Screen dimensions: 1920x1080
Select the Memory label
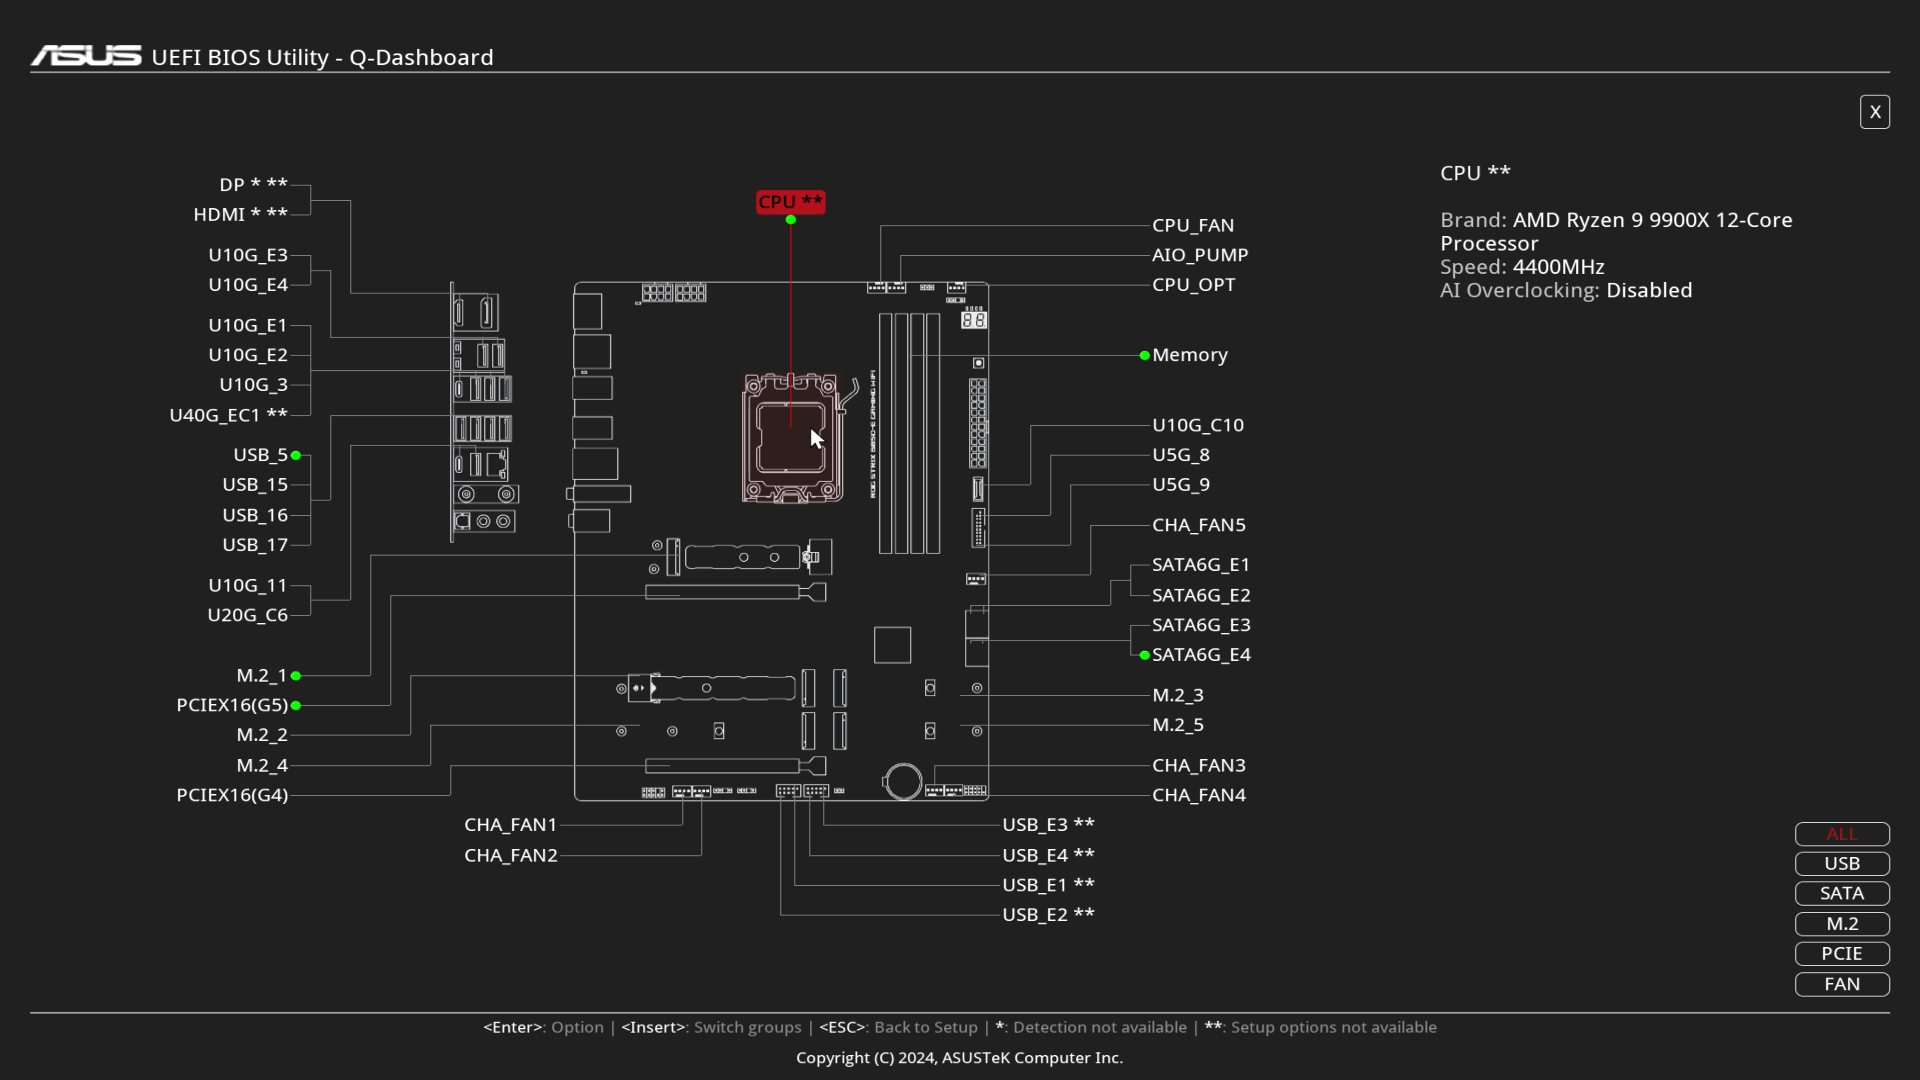click(x=1189, y=355)
